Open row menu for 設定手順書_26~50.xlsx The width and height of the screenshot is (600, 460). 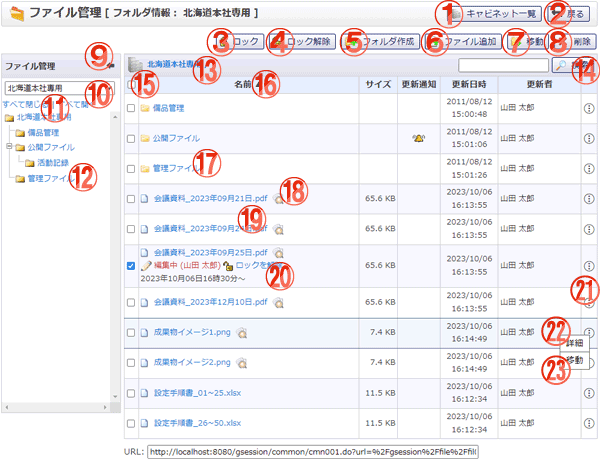589,423
